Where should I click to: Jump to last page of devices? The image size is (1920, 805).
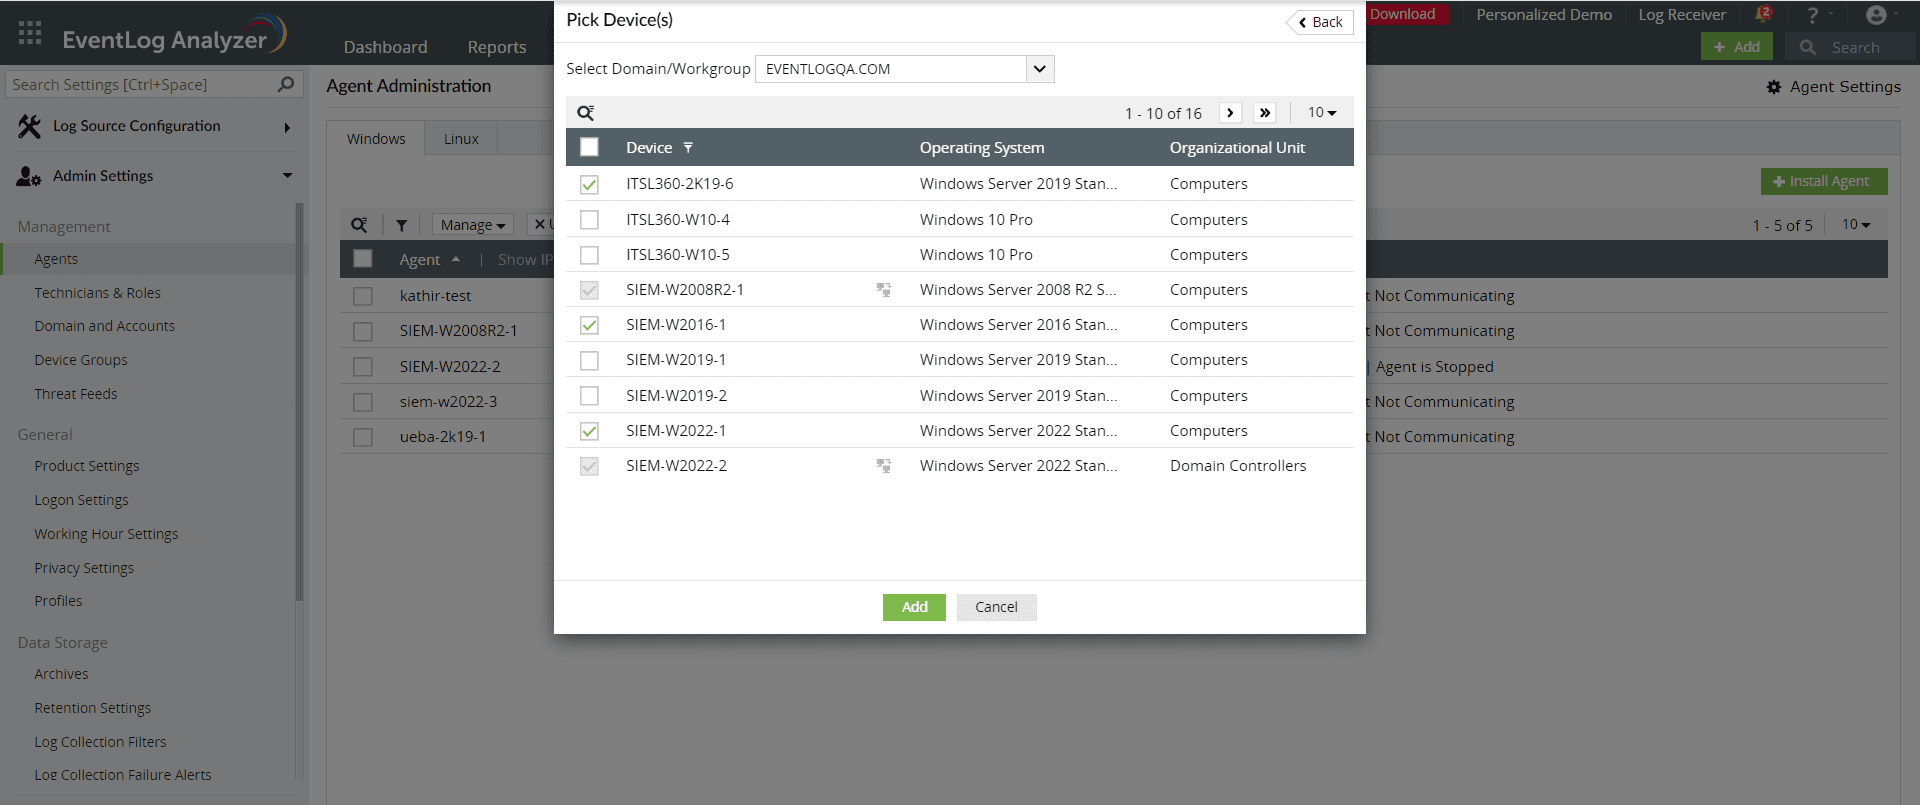pyautogui.click(x=1265, y=113)
